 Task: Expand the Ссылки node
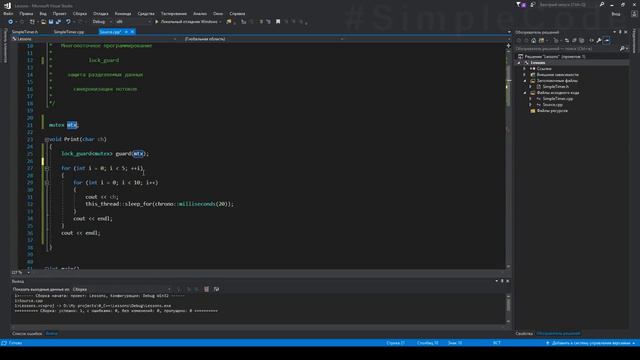coord(525,69)
